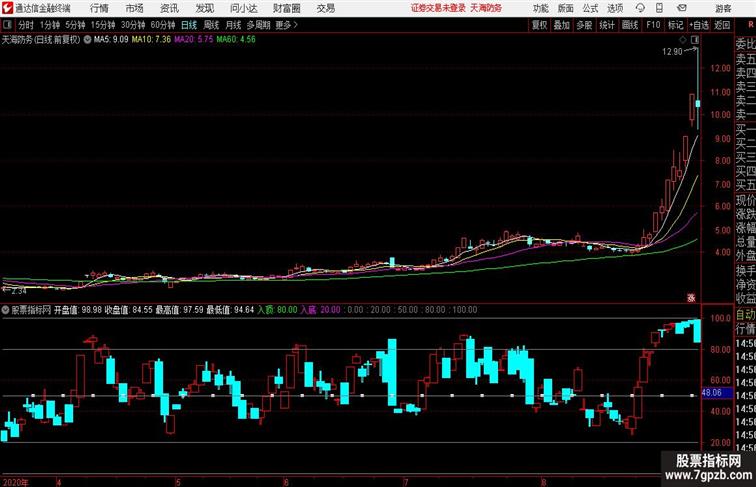Open the 资讯 menu

[169, 8]
